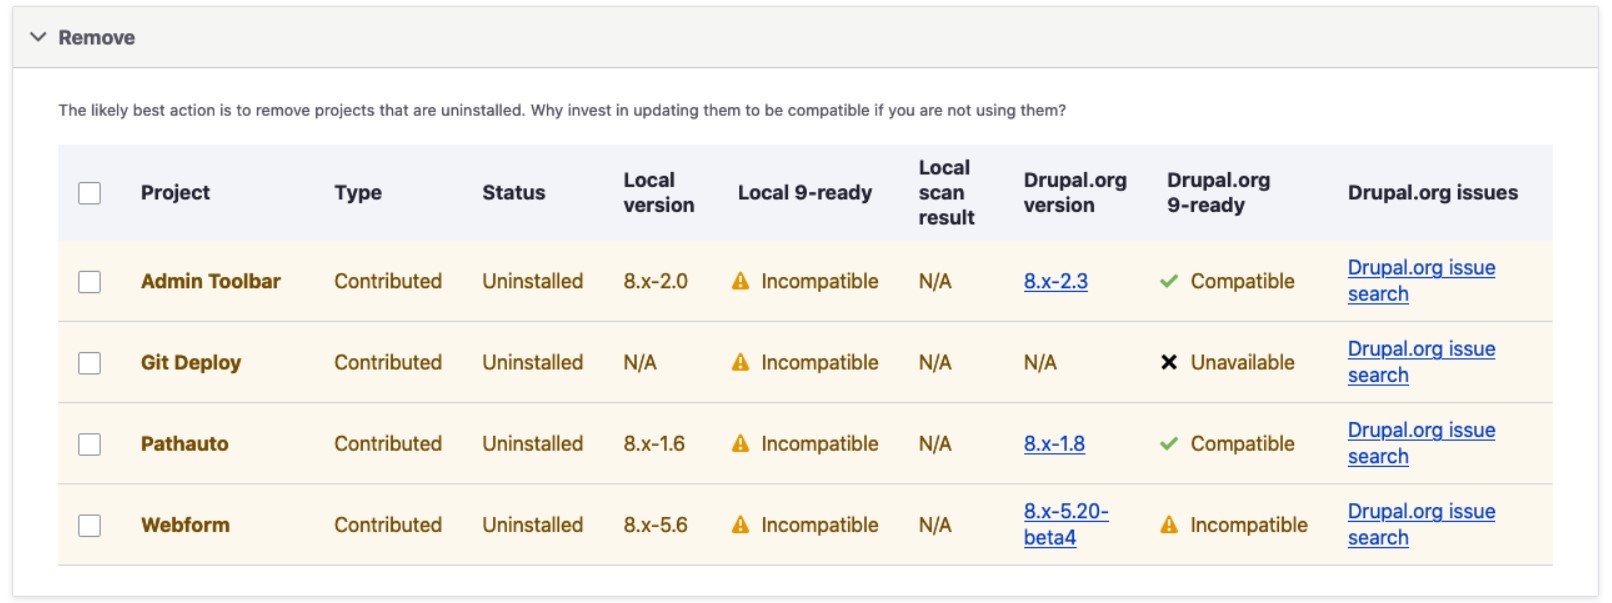The width and height of the screenshot is (1612, 603).
Task: Click the Drupal.org version column header
Action: click(1075, 192)
